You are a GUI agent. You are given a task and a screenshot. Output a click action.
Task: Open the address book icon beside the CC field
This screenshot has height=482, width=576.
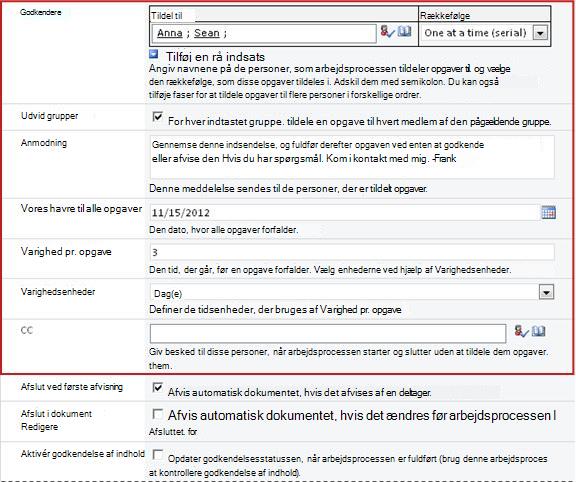tap(539, 331)
